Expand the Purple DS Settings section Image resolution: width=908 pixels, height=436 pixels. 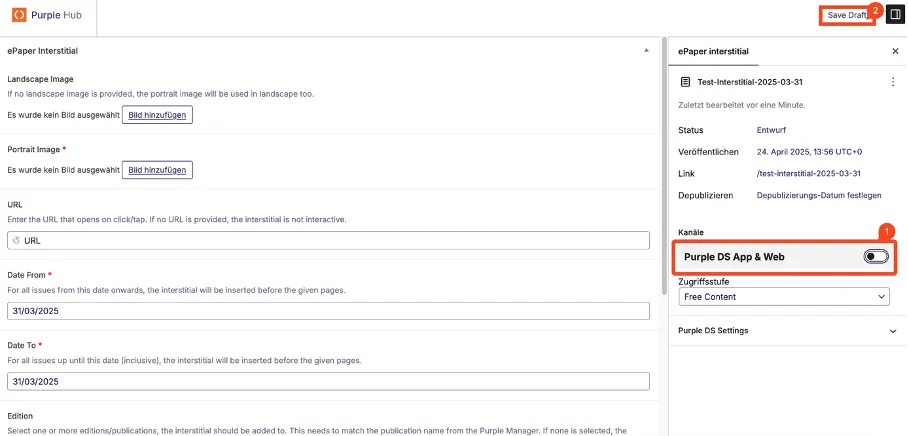click(788, 331)
